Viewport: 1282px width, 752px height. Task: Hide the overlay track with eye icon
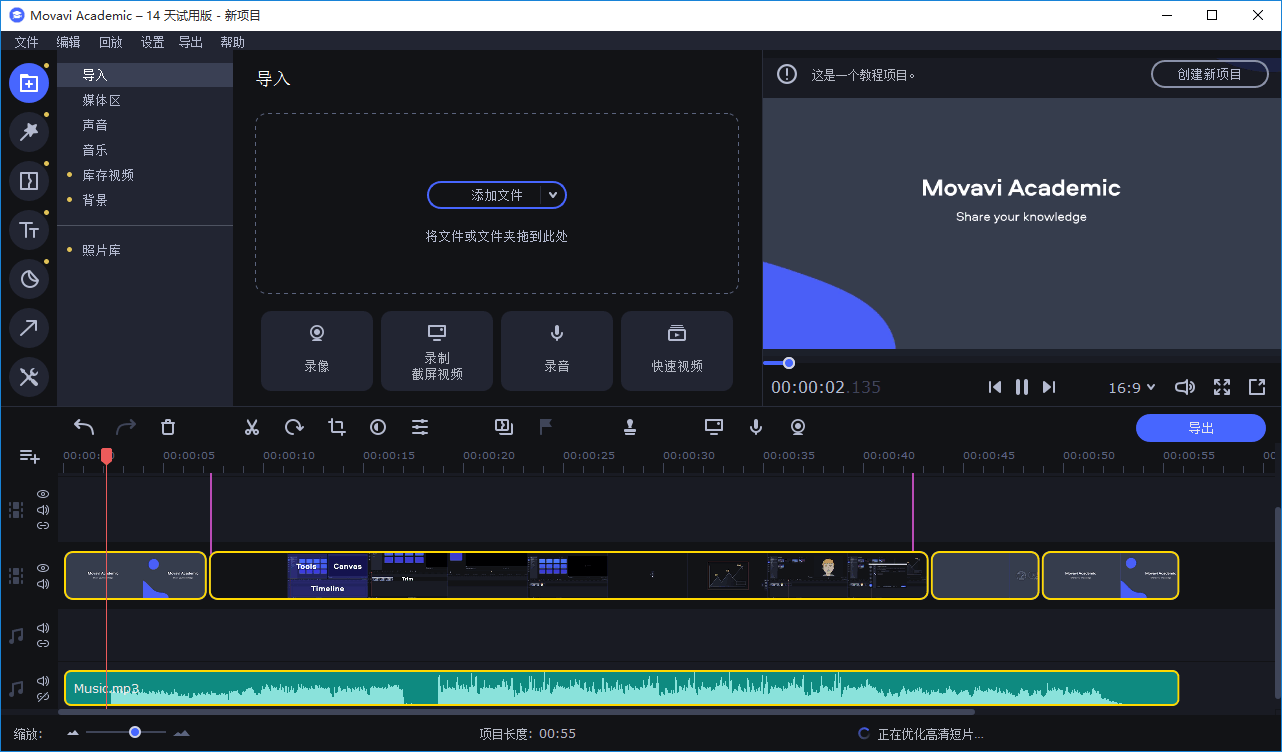pos(43,494)
